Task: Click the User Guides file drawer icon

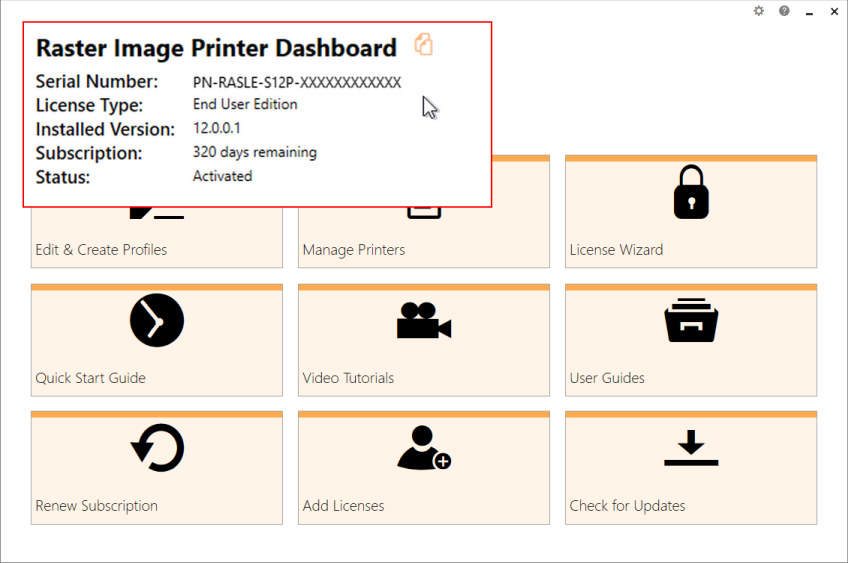Action: [691, 320]
